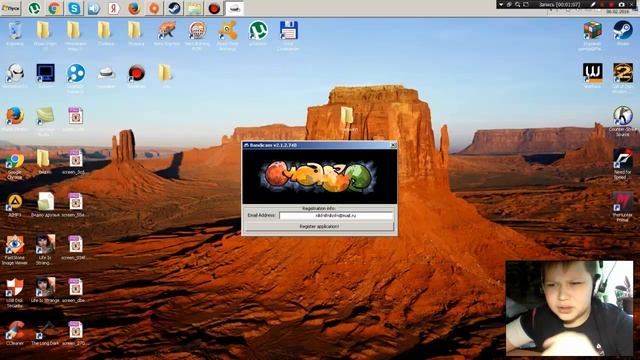Screen dimensions: 640x360
Task: Click the magnifier icon in recording bar
Action: point(517,4)
